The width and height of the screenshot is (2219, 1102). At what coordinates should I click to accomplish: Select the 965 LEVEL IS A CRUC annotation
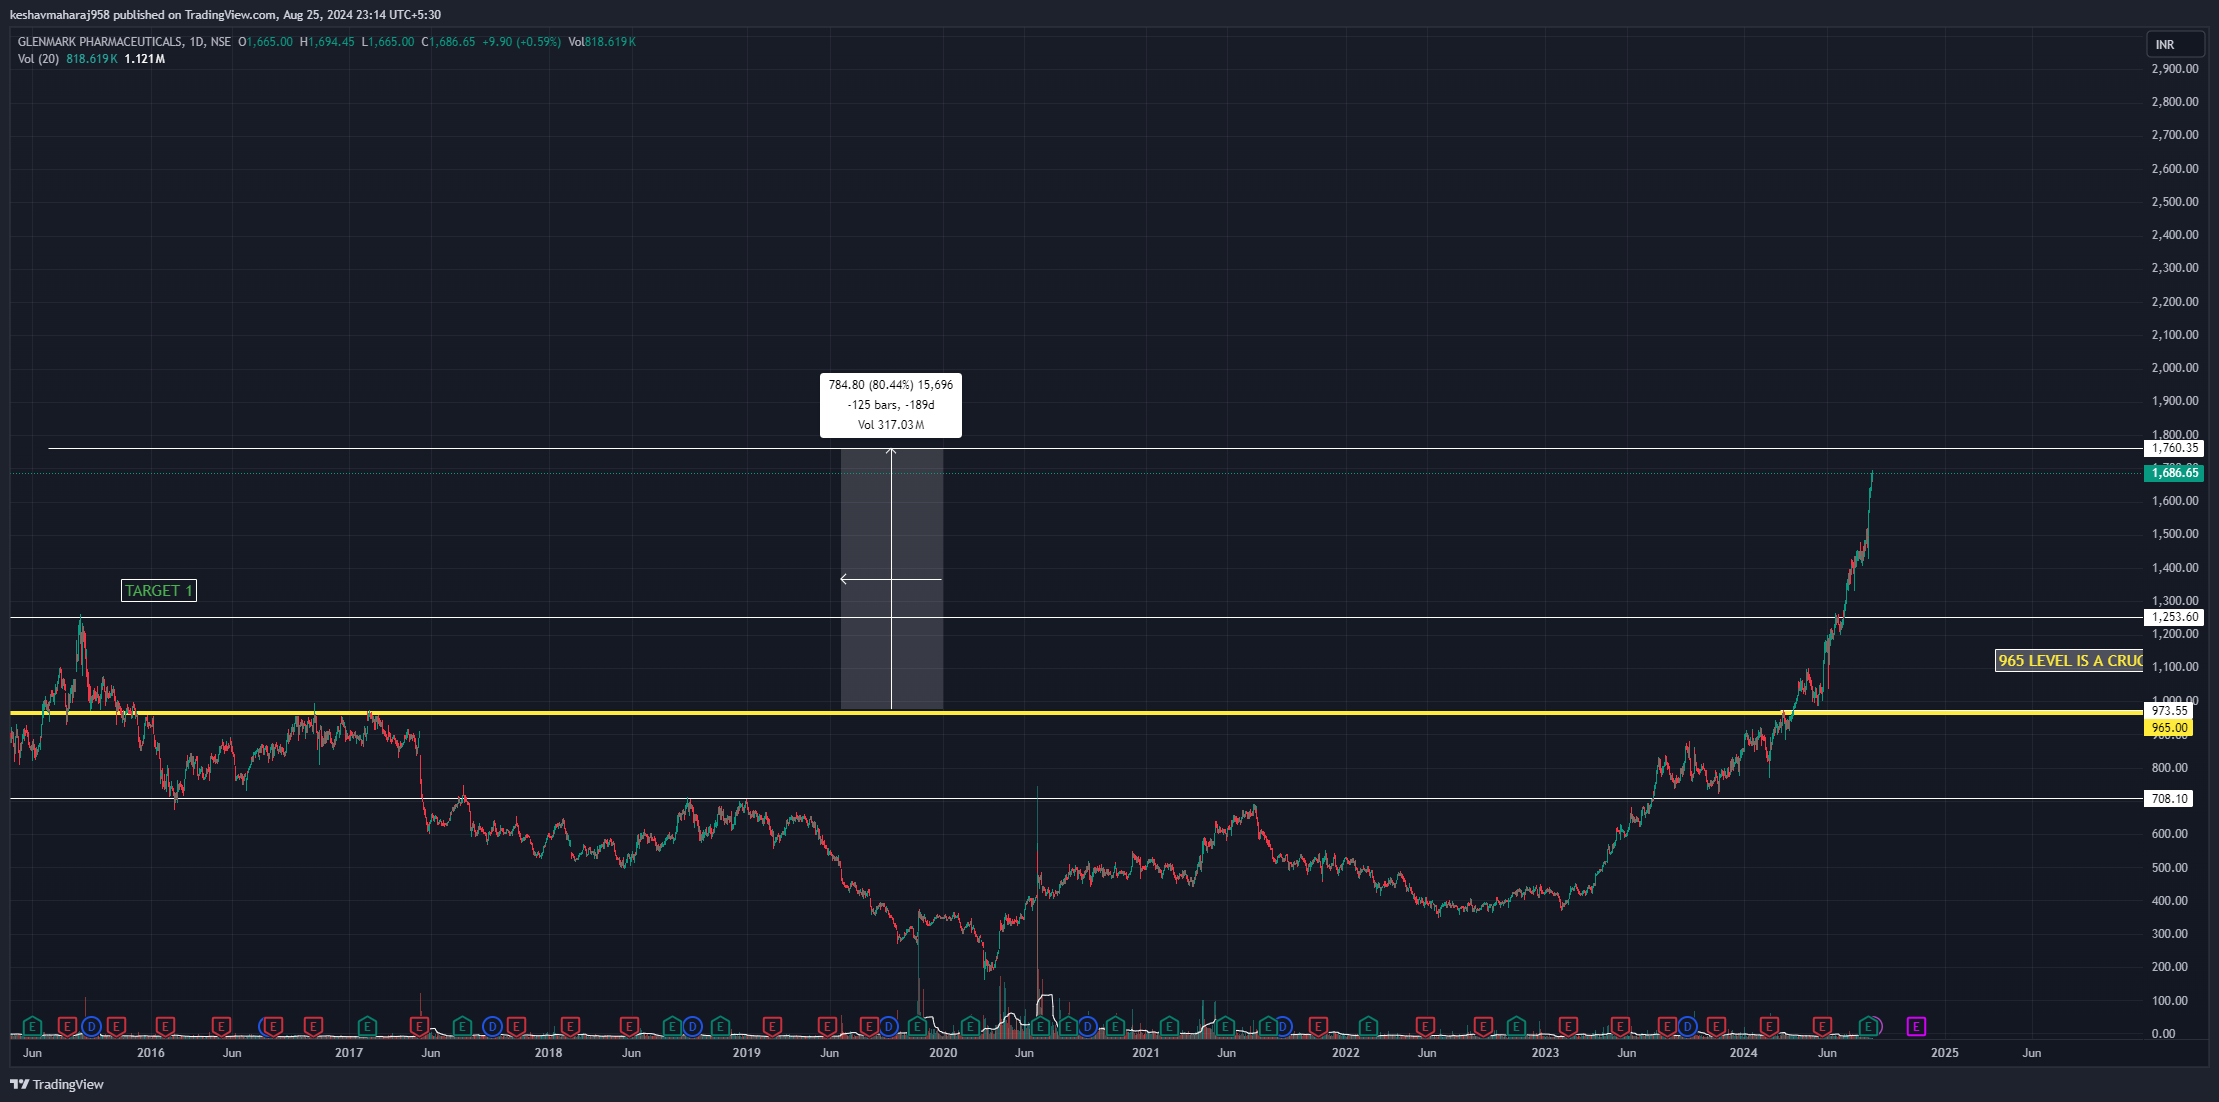[2069, 661]
